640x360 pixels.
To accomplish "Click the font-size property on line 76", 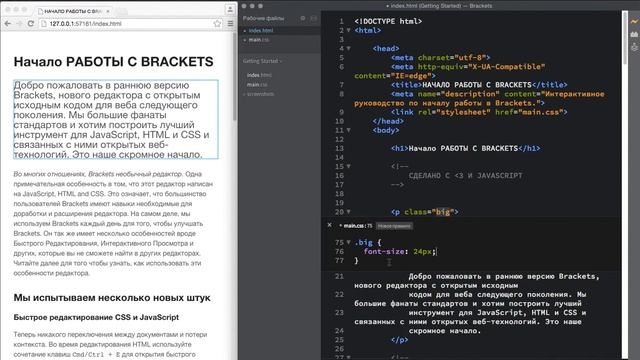I will 383,251.
